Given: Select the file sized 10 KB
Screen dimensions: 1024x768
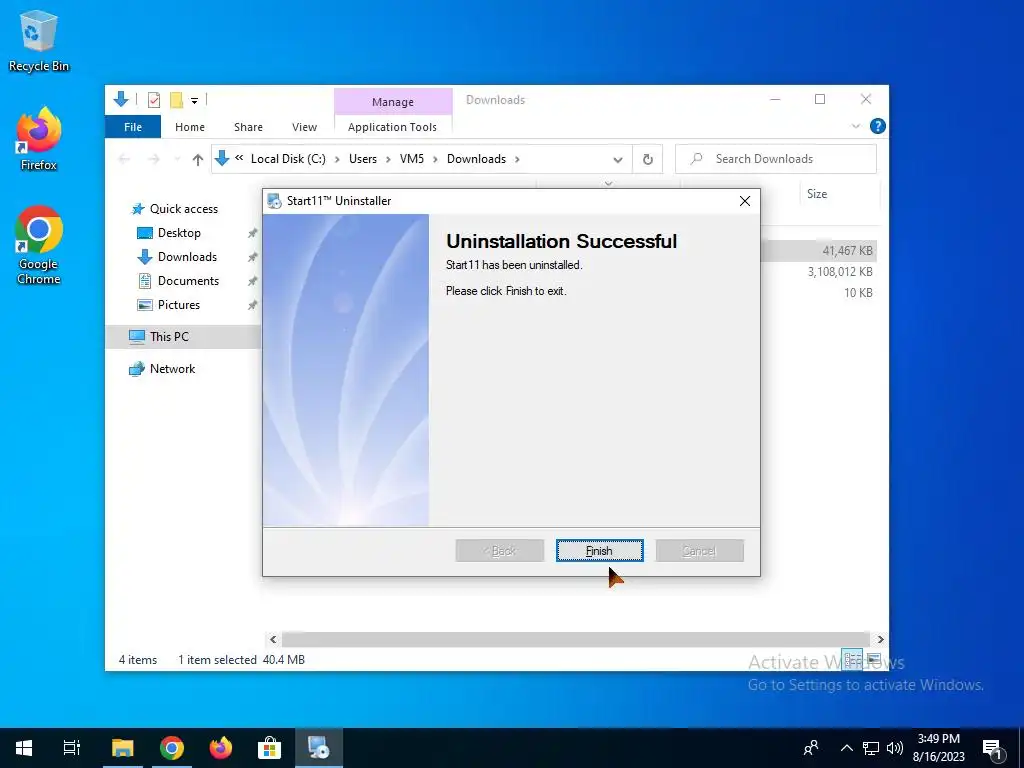Looking at the screenshot, I should (x=857, y=293).
